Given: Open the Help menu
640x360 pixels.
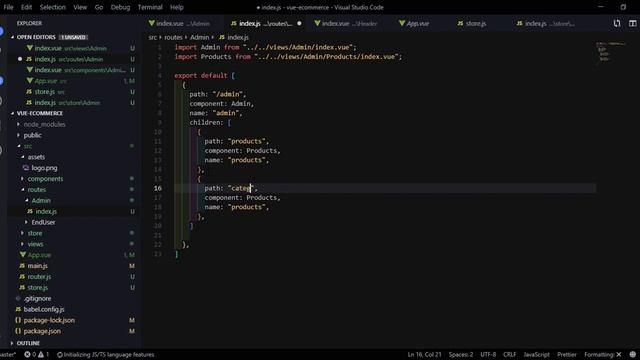Looking at the screenshot, I should coord(177,7).
